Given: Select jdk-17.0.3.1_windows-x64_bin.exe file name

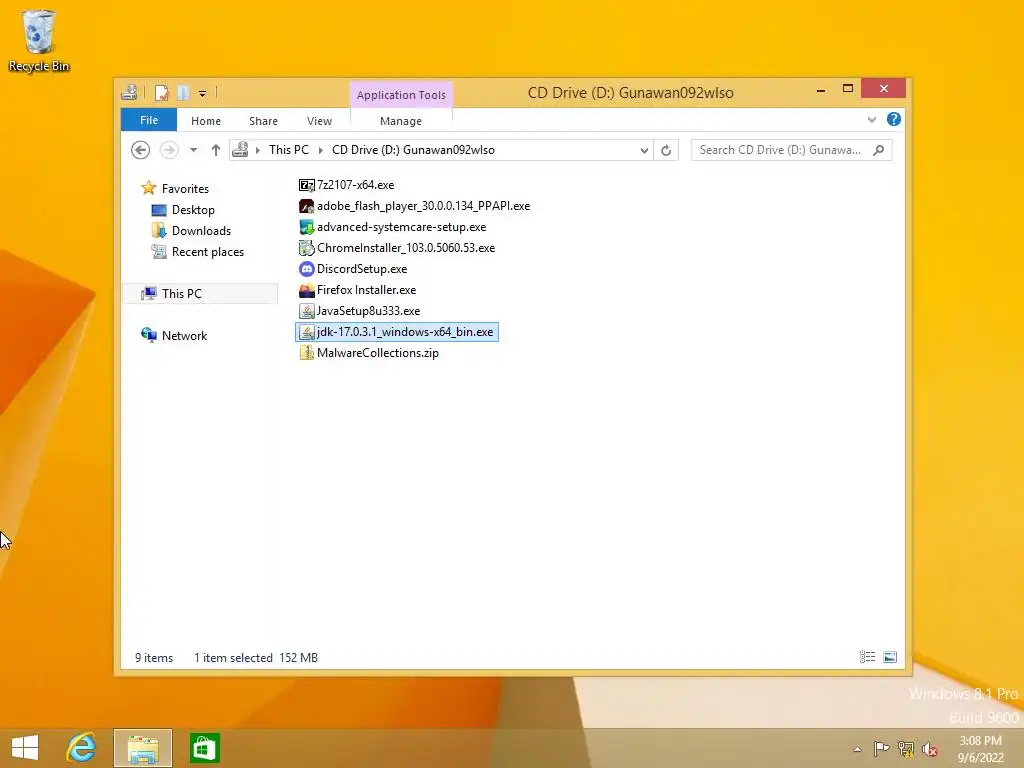Looking at the screenshot, I should click(x=404, y=332).
